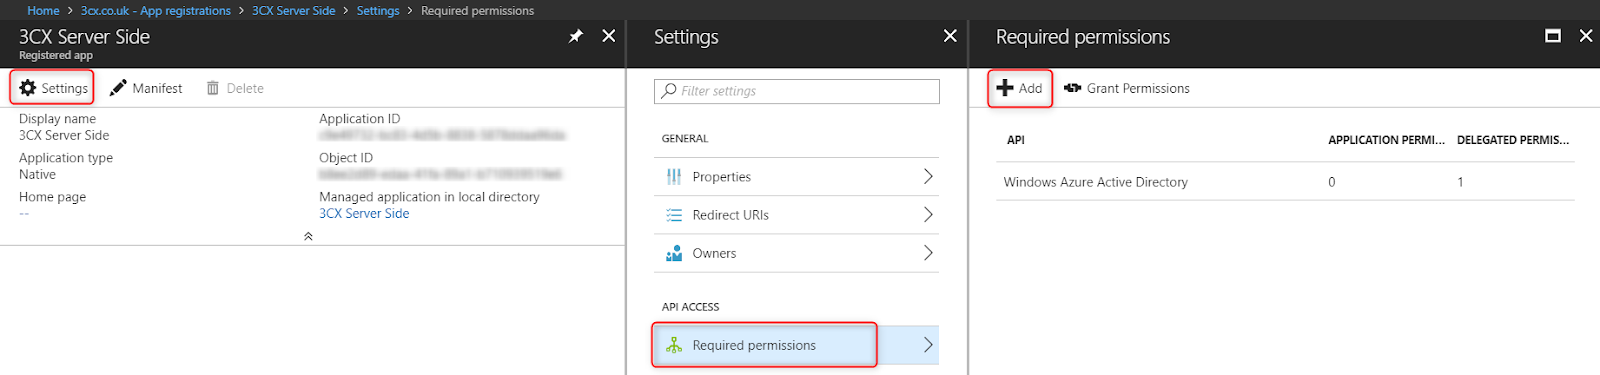Collapse the essentials section double chevron
The width and height of the screenshot is (1600, 375).
pyautogui.click(x=308, y=236)
